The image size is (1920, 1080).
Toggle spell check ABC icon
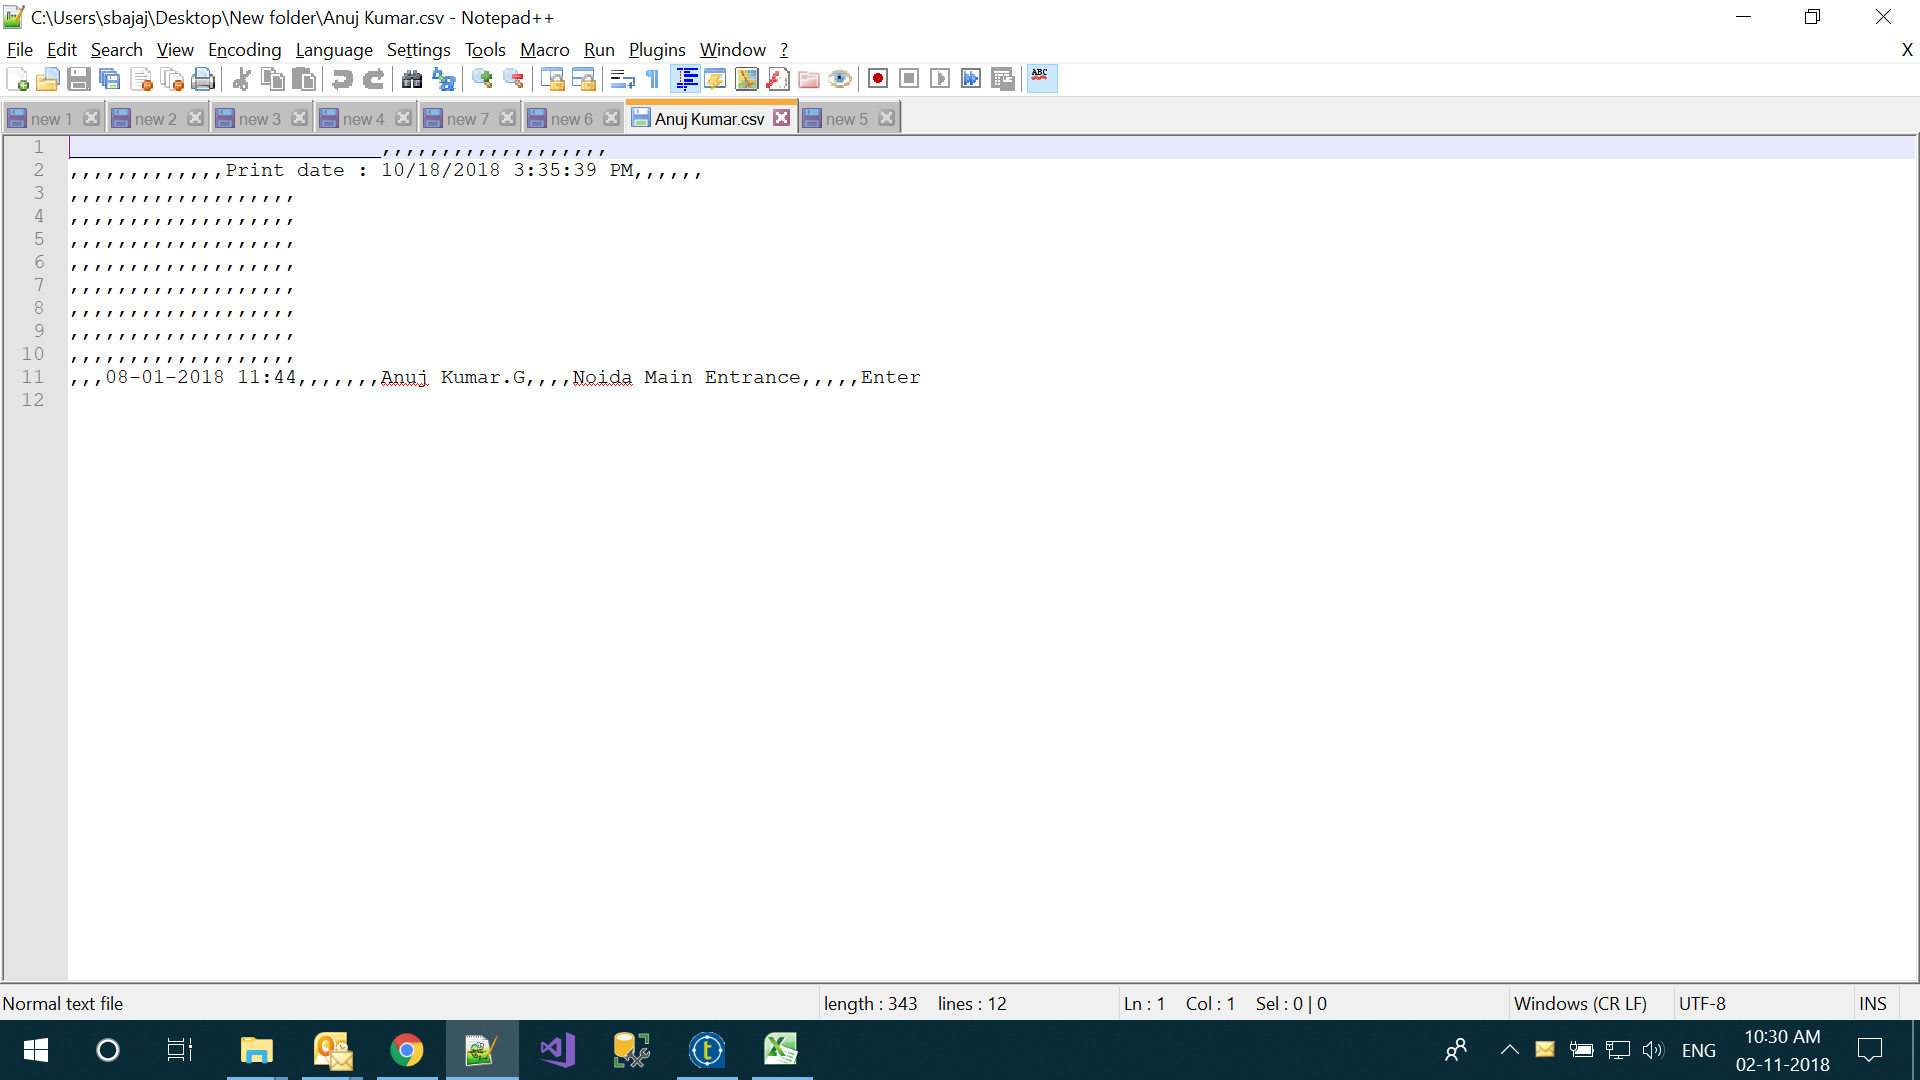[x=1041, y=78]
